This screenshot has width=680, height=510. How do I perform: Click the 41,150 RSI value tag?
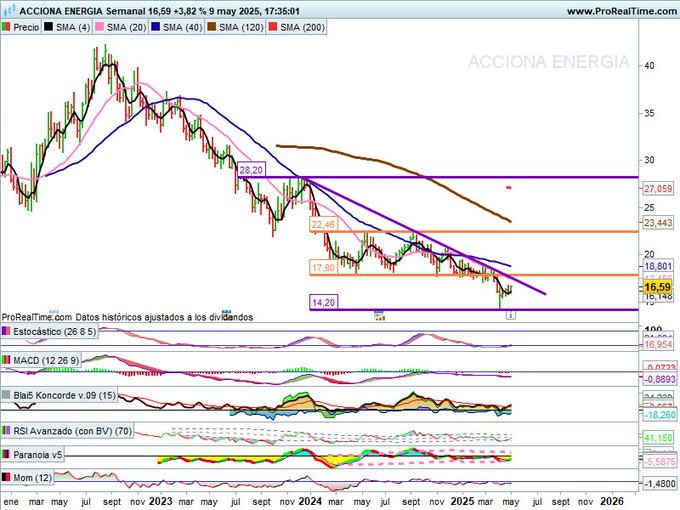coord(658,438)
